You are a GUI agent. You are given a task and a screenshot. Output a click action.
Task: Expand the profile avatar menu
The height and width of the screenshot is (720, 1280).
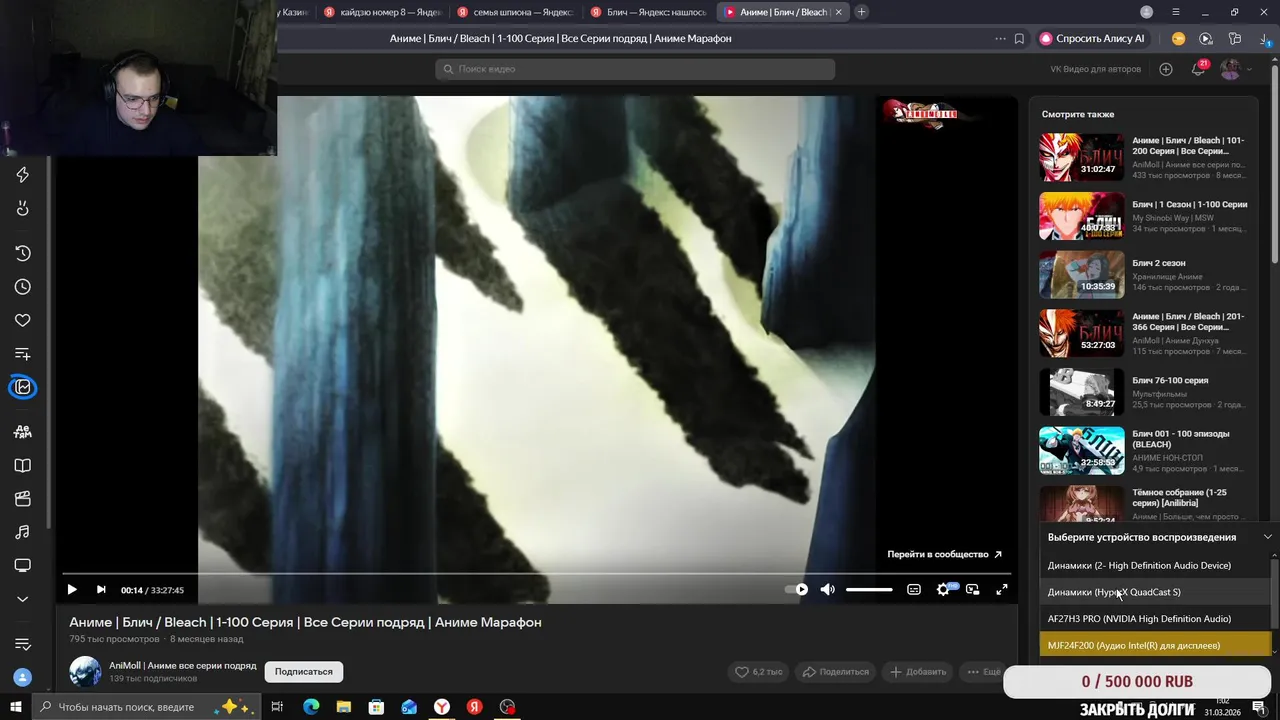tap(1235, 69)
